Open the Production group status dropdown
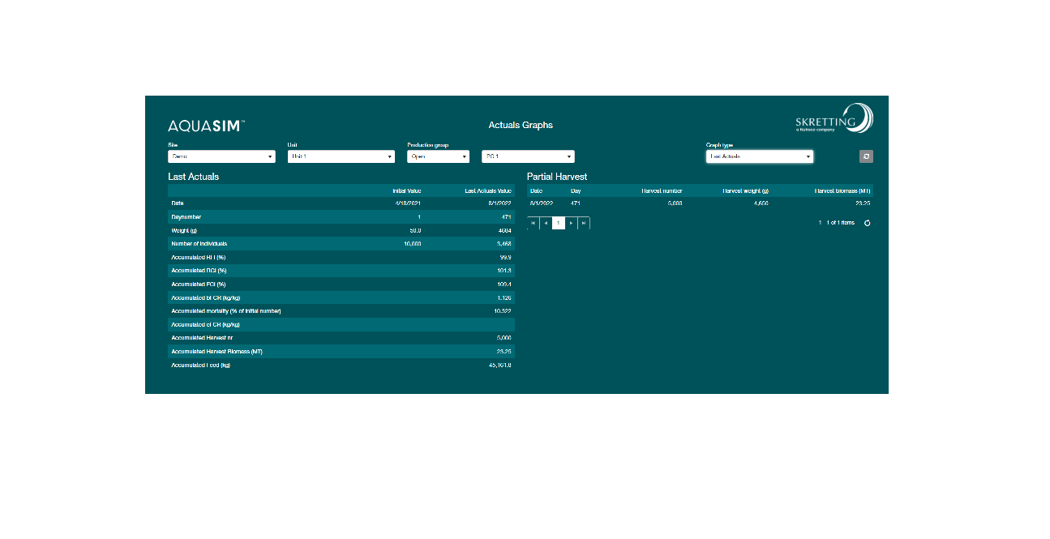The width and height of the screenshot is (1050, 539). pyautogui.click(x=438, y=156)
